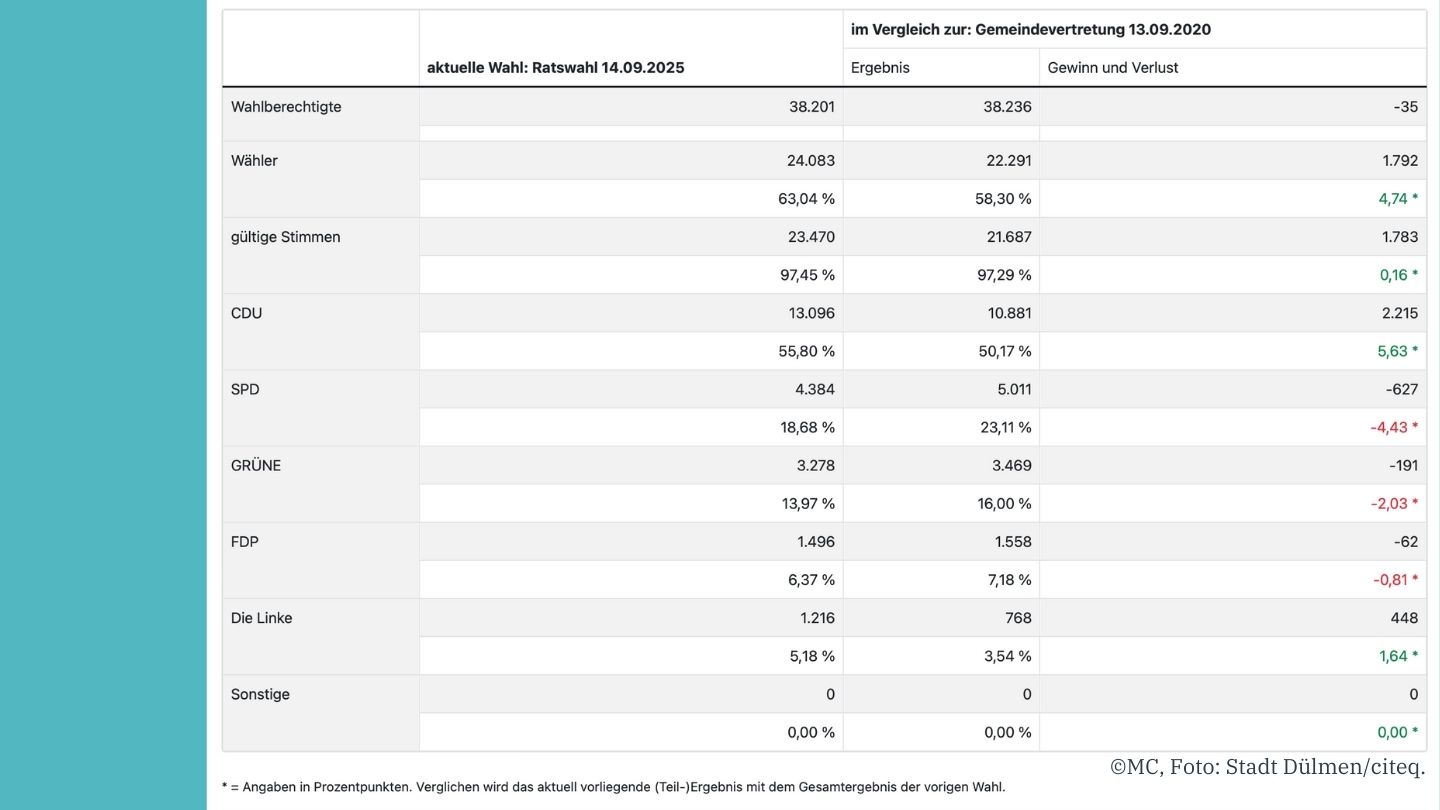Select the Die Linke gain value 1,64
The image size is (1440, 810).
(1393, 656)
